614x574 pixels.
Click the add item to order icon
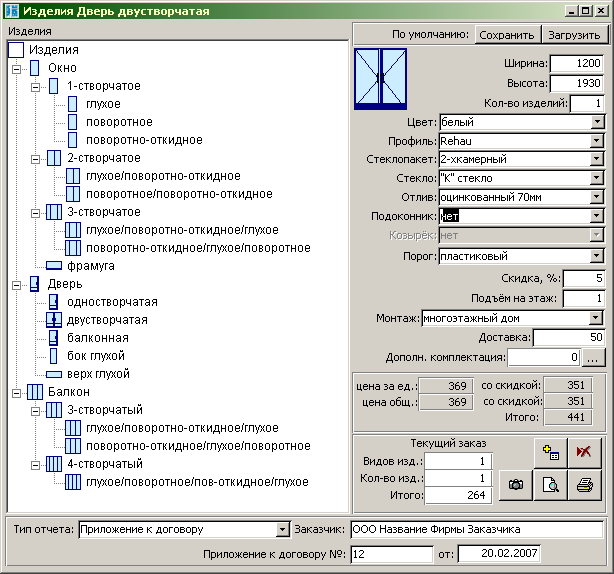551,453
